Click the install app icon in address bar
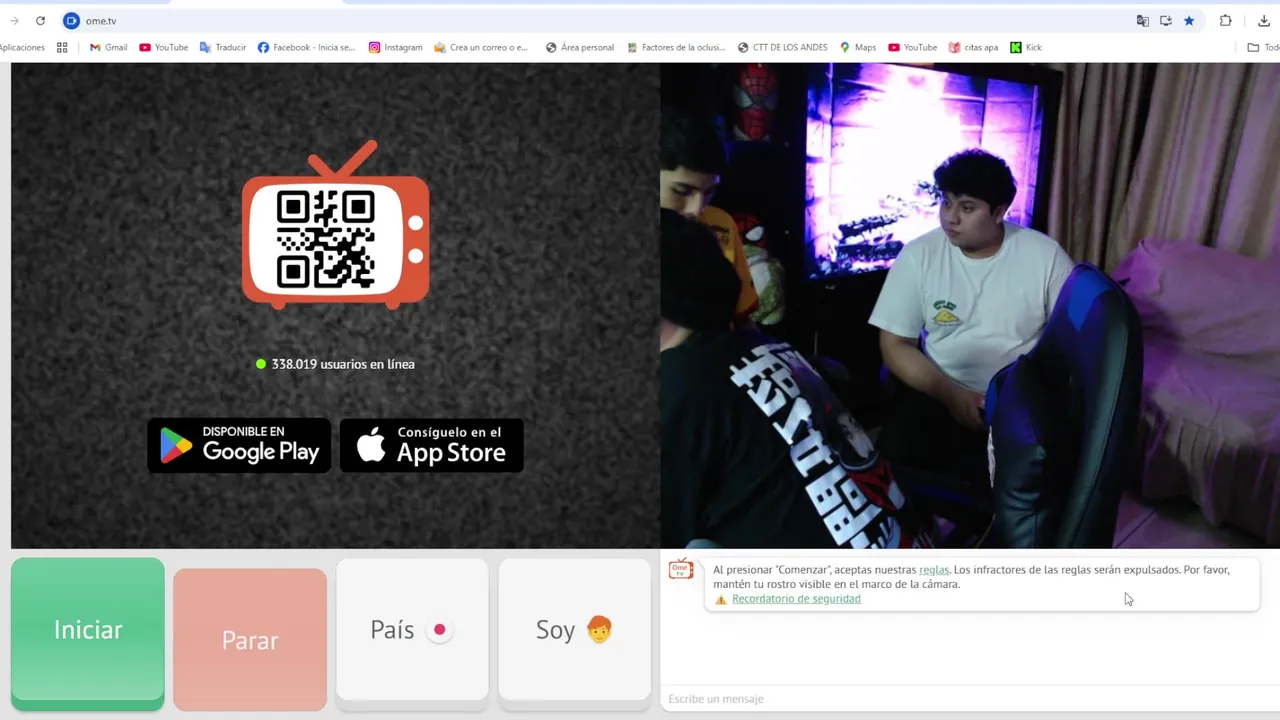 1166,20
